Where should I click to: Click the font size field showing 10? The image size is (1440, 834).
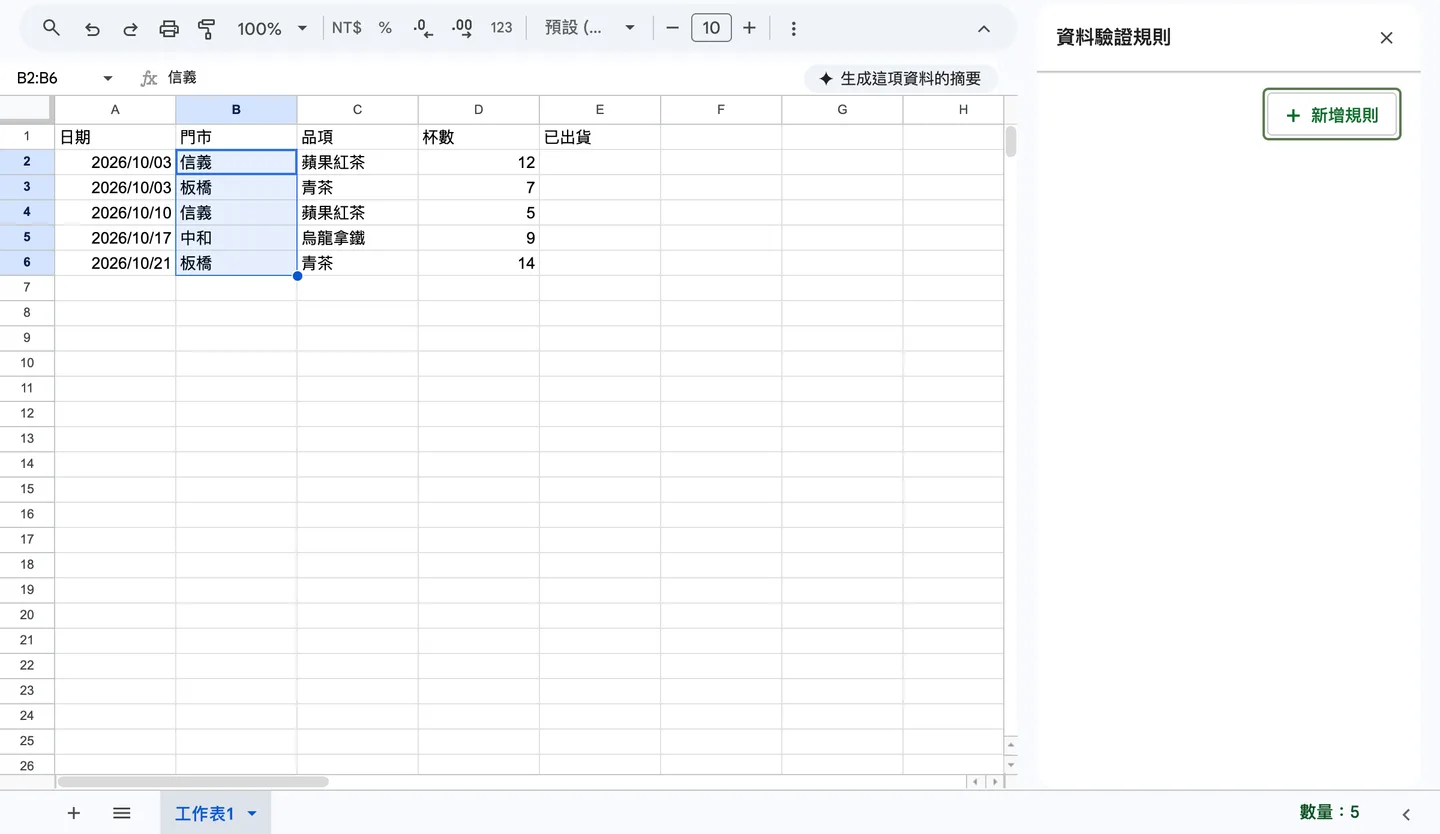pos(711,28)
